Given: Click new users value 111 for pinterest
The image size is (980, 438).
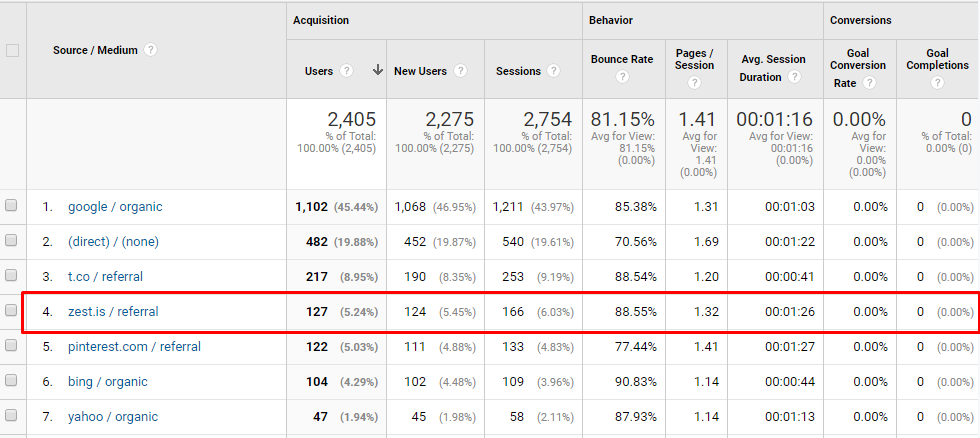Looking at the screenshot, I should pyautogui.click(x=415, y=347).
